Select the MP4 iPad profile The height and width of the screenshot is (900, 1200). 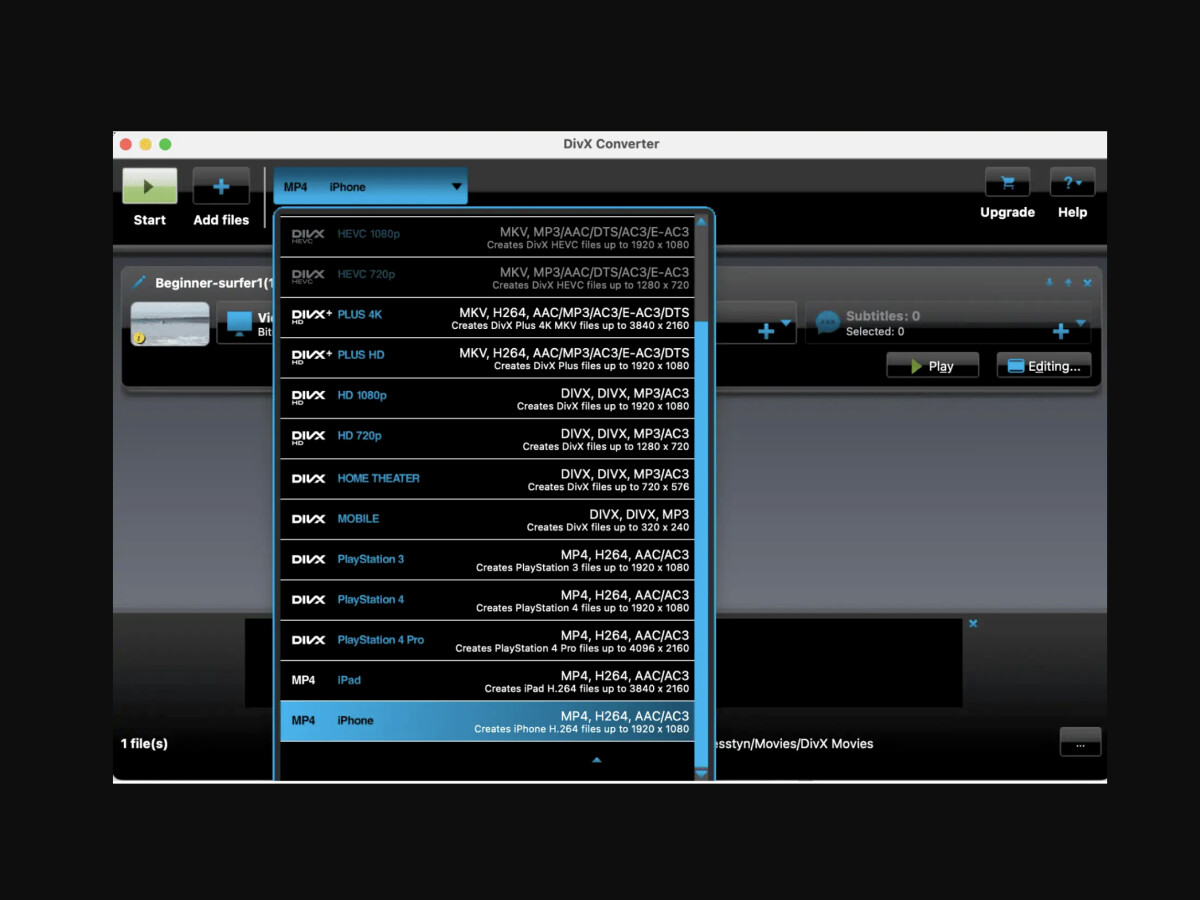click(x=487, y=681)
